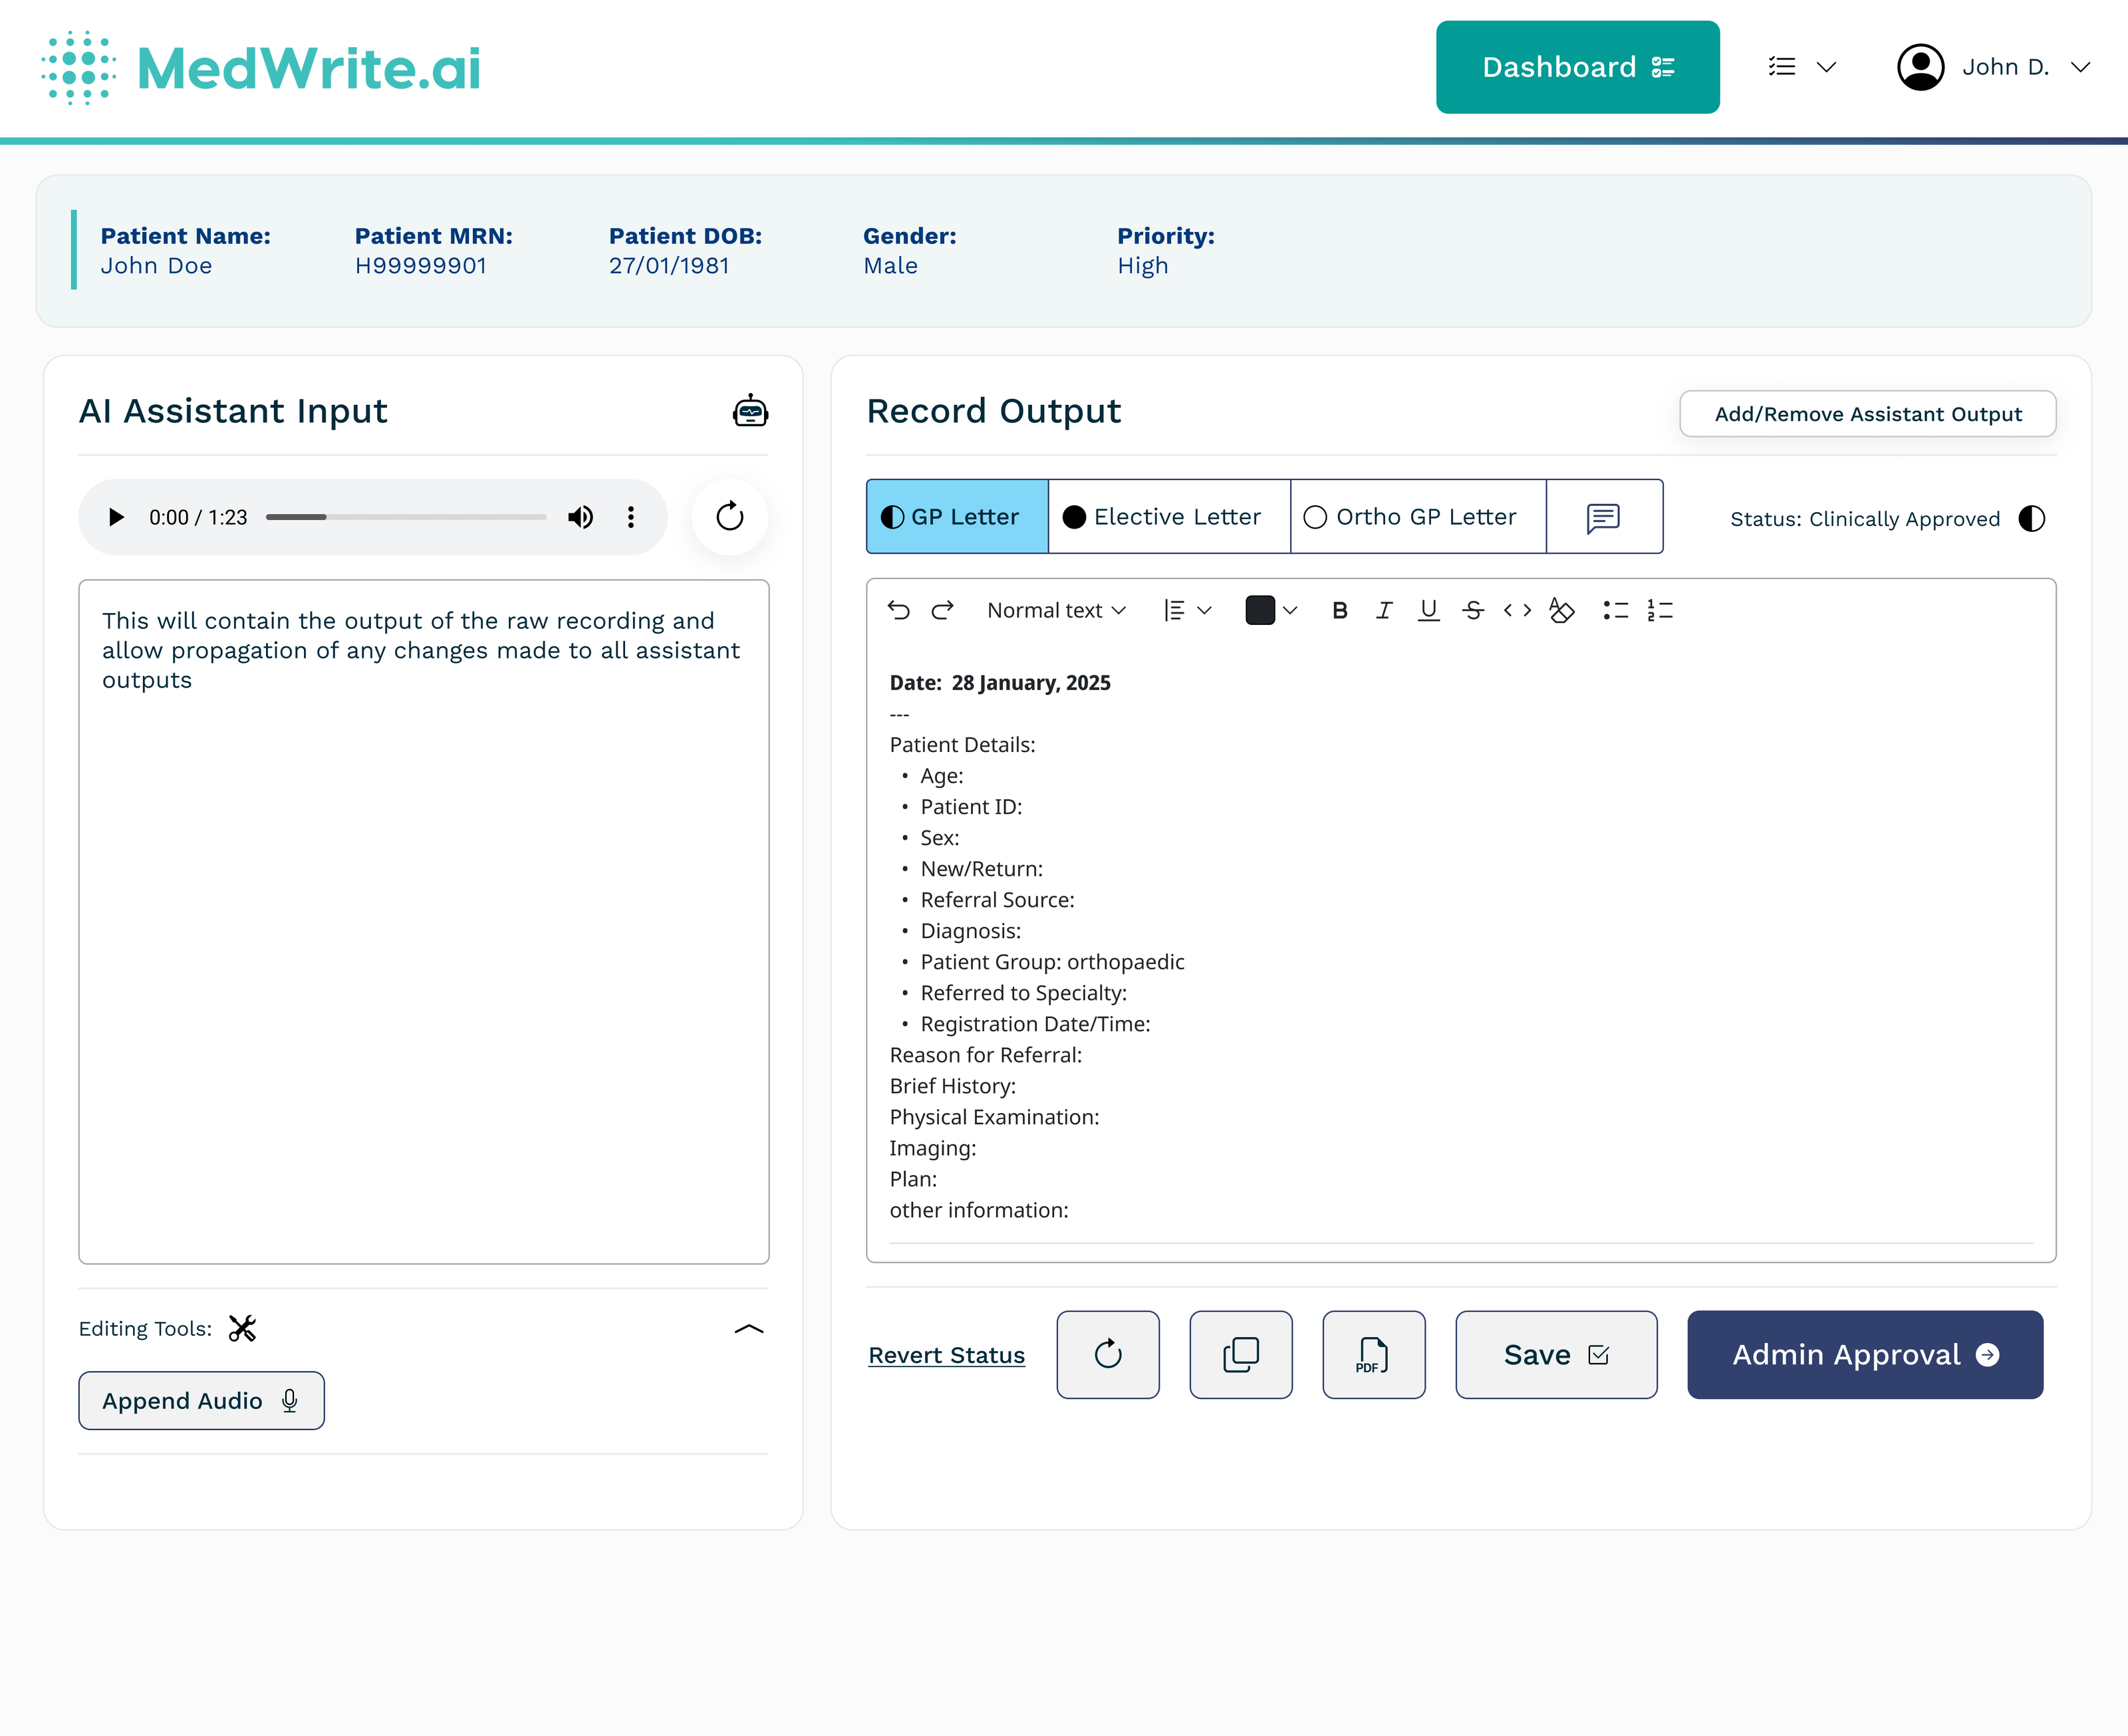
Task: Open the Editing Tools scissors icon
Action: point(241,1329)
